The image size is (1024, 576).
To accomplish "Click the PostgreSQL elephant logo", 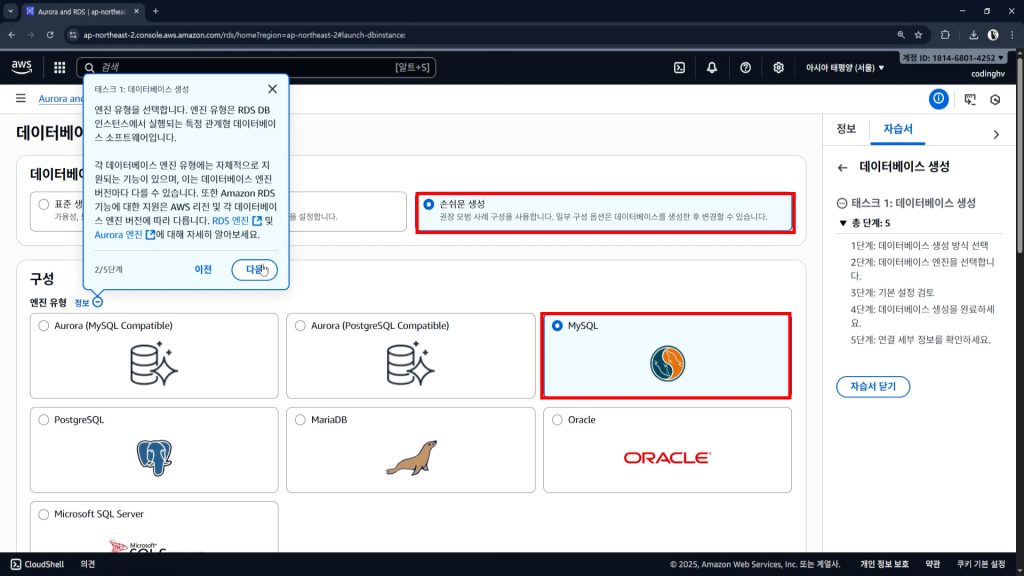I will (x=154, y=457).
